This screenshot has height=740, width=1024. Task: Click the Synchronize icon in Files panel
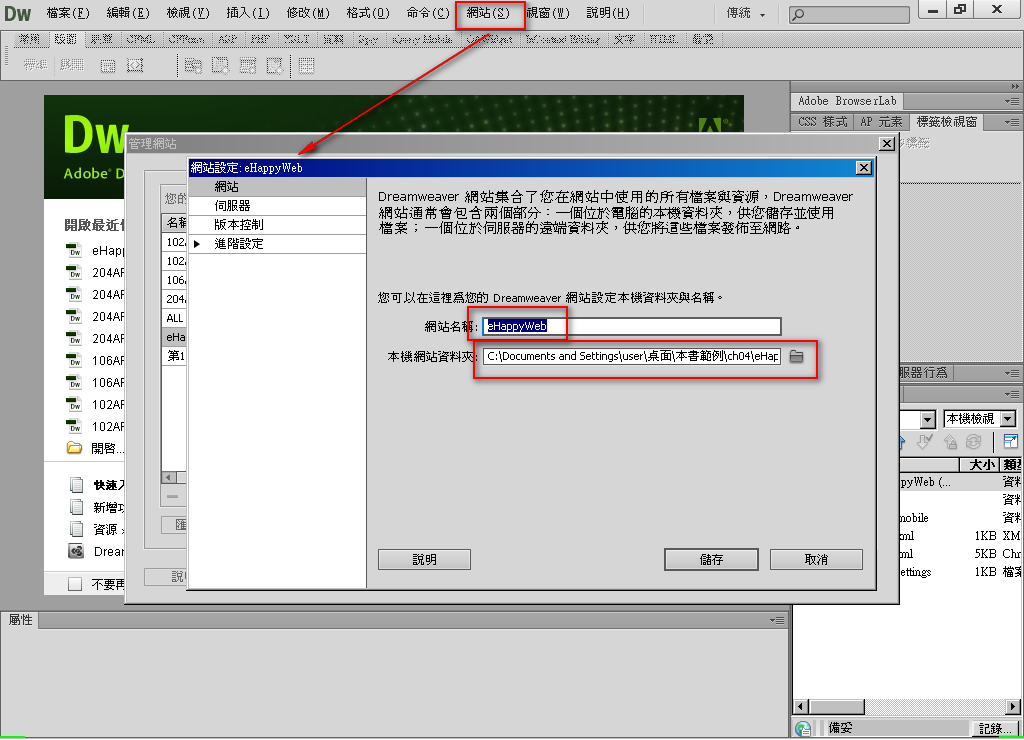coord(974,442)
